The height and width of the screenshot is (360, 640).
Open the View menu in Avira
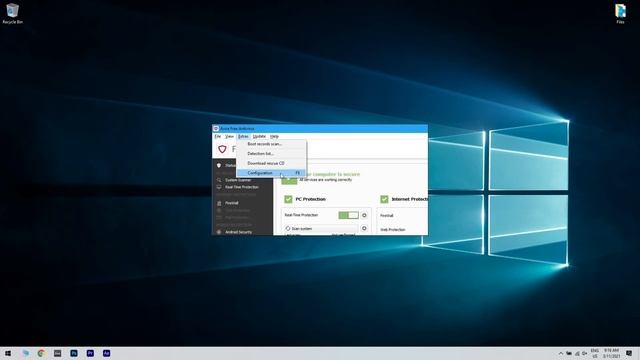pyautogui.click(x=229, y=136)
